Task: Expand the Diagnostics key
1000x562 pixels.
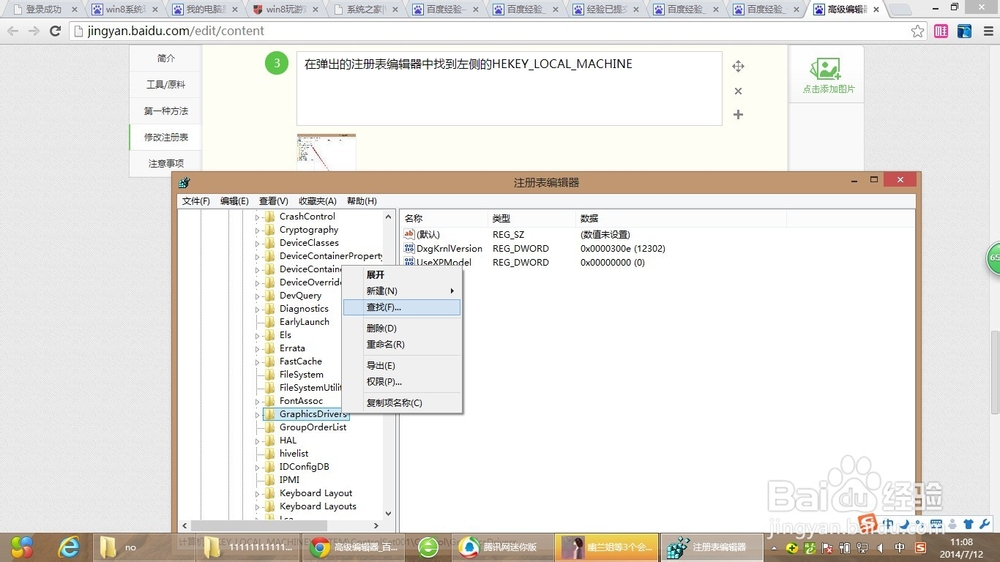Action: point(257,309)
